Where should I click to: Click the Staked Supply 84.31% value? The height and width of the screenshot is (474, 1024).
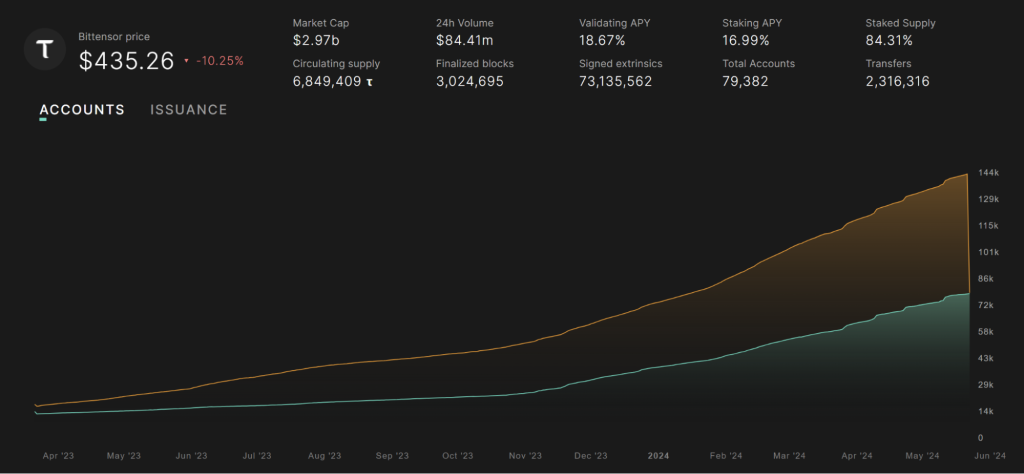coord(888,40)
